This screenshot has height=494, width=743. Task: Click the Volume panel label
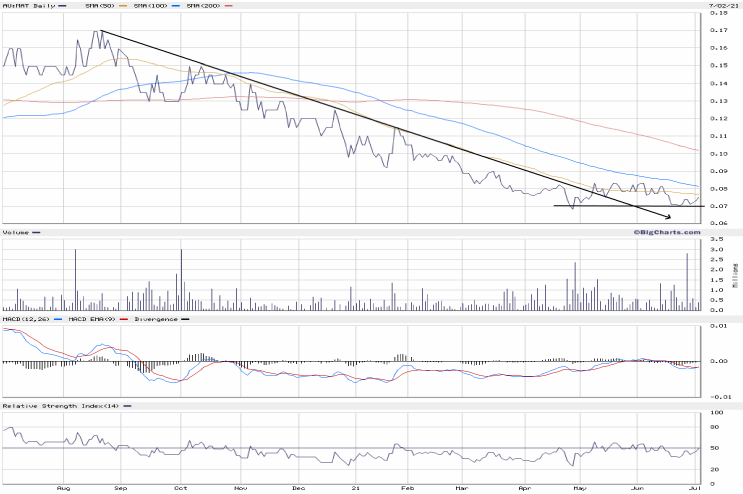(16, 234)
